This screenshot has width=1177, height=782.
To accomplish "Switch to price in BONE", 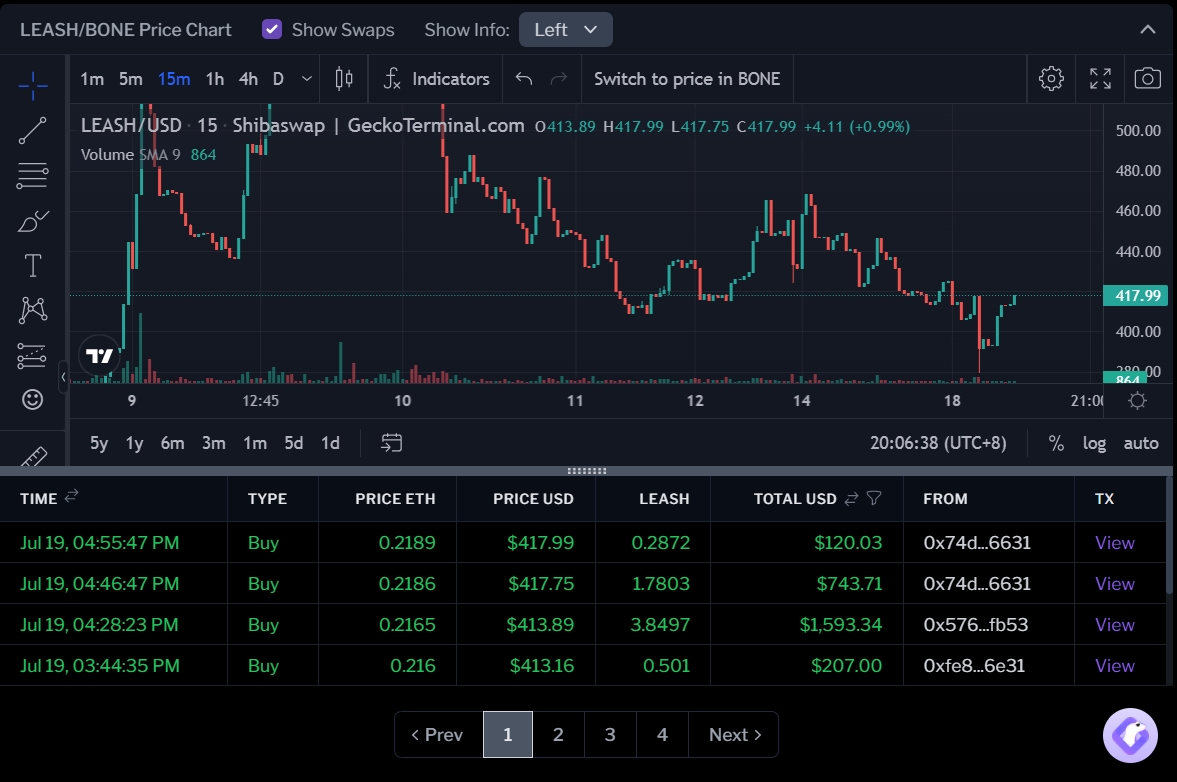I will point(687,79).
